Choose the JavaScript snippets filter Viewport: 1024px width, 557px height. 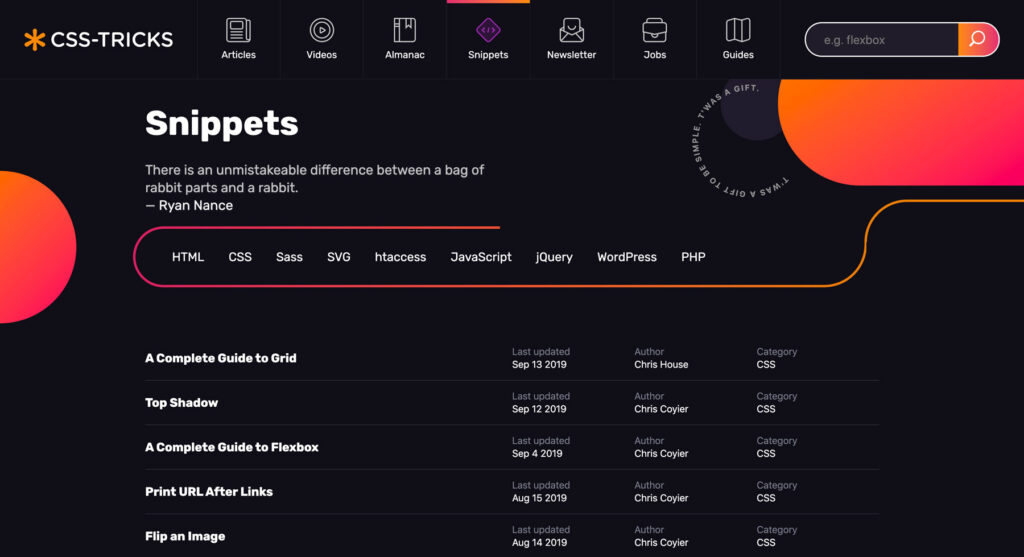[x=481, y=257]
